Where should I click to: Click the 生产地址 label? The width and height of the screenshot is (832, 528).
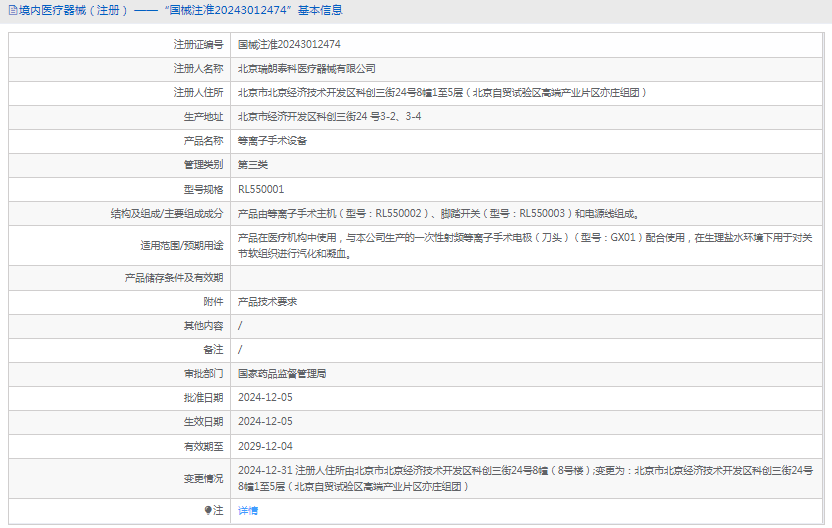tap(204, 117)
